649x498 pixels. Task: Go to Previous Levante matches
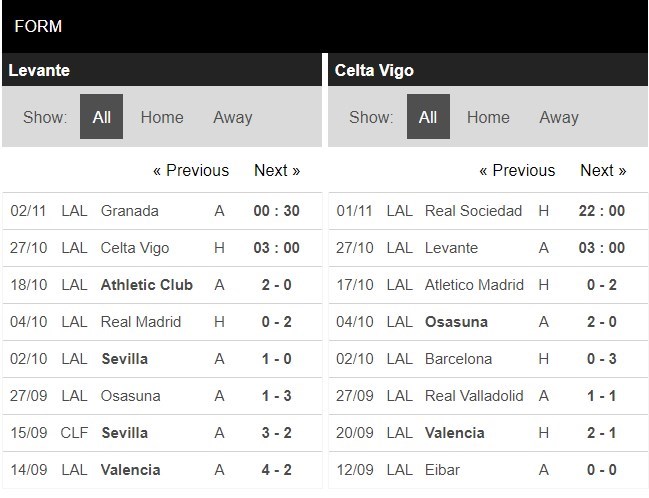click(190, 170)
